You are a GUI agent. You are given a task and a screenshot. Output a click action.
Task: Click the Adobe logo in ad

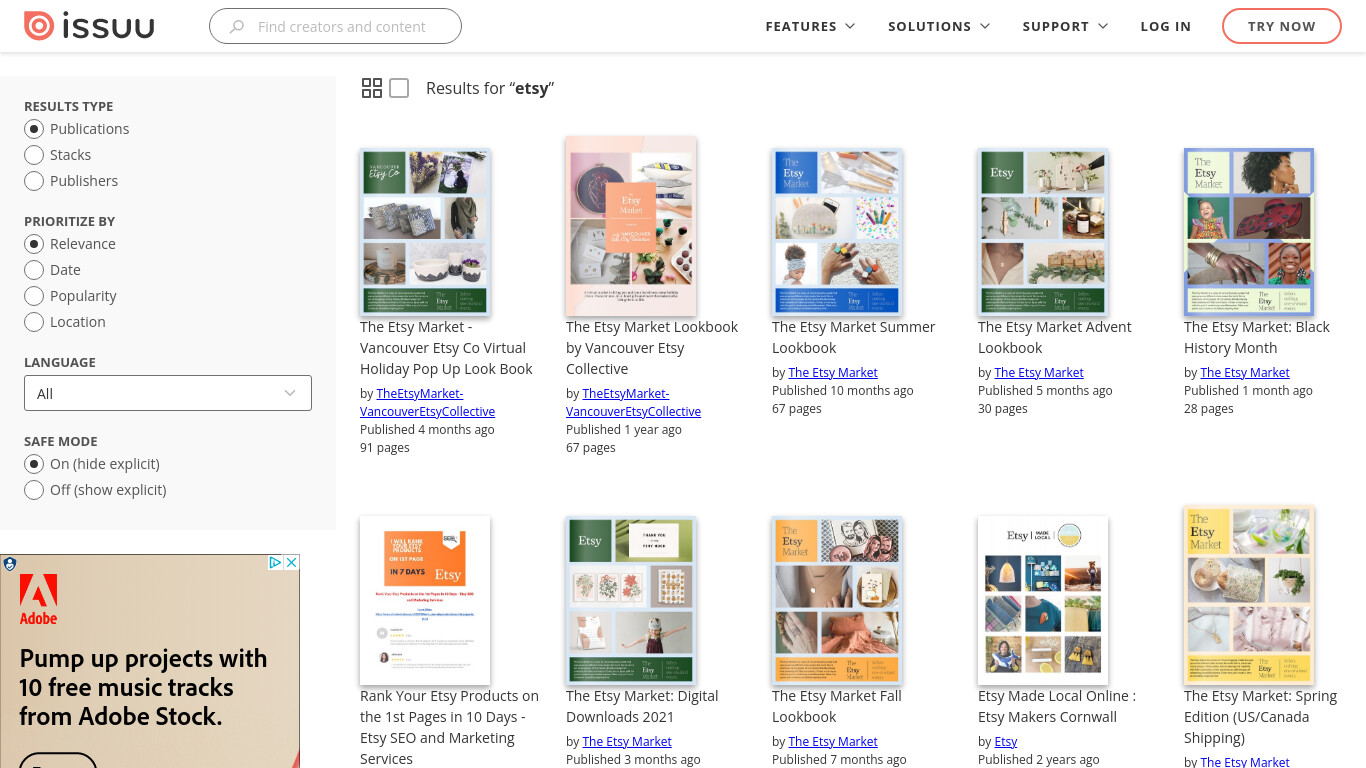[38, 600]
